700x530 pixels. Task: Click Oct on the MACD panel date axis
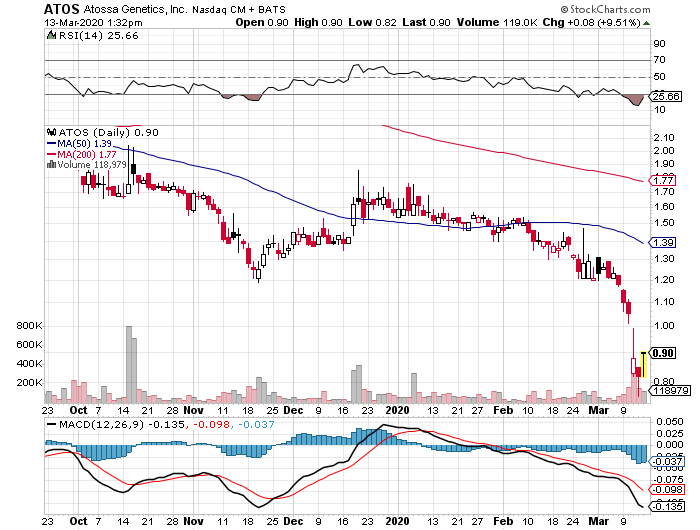(x=79, y=522)
